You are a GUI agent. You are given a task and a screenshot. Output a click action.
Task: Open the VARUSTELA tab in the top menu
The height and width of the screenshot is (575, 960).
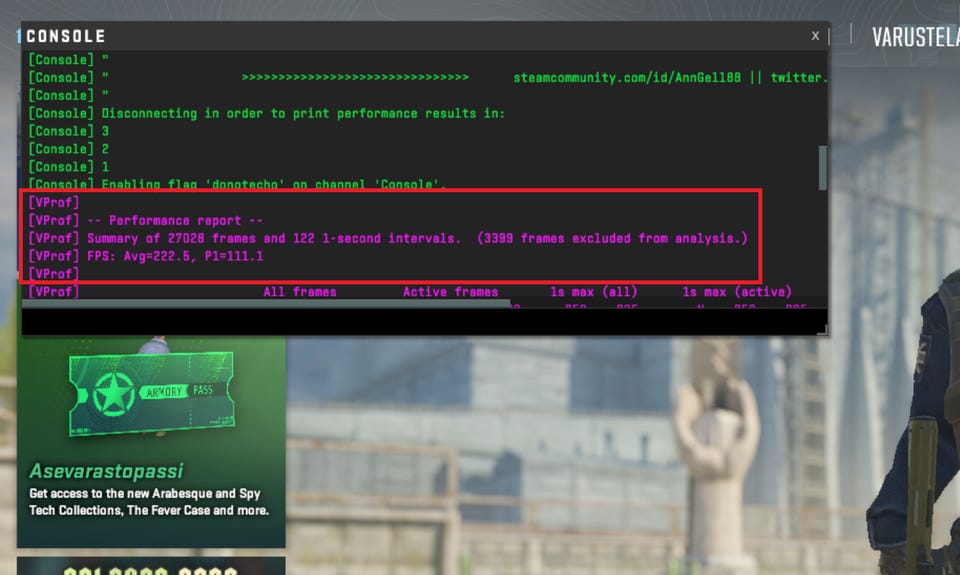(x=916, y=37)
